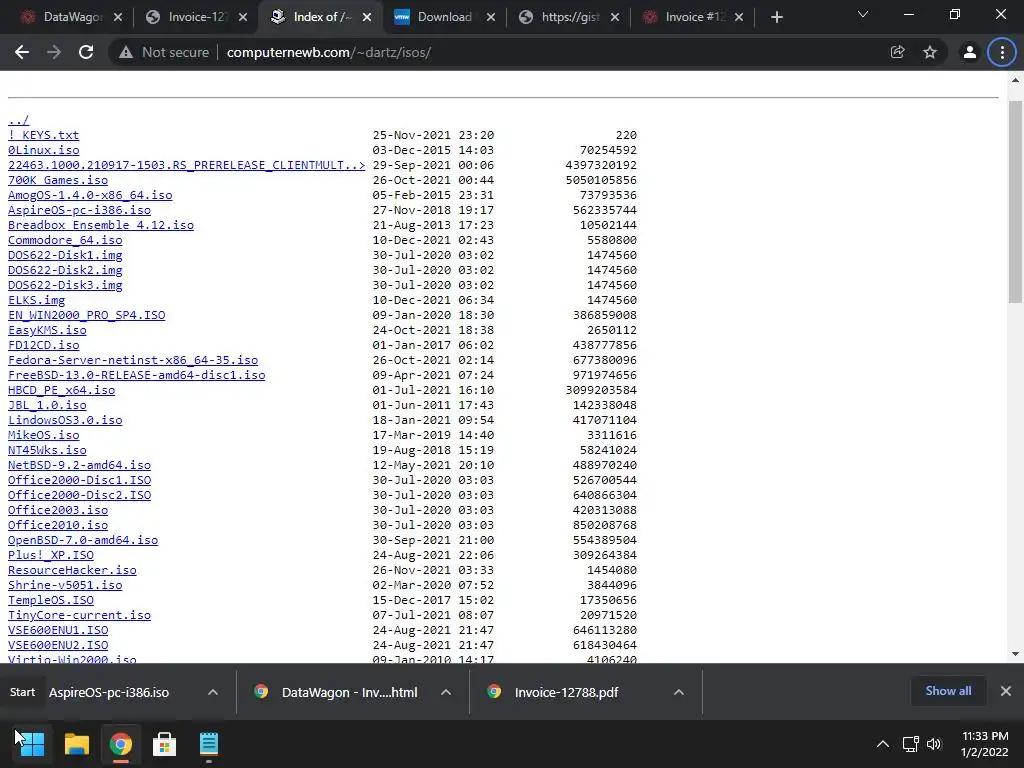This screenshot has height=768, width=1024.
Task: Click the scrollbar down arrow
Action: (1015, 654)
